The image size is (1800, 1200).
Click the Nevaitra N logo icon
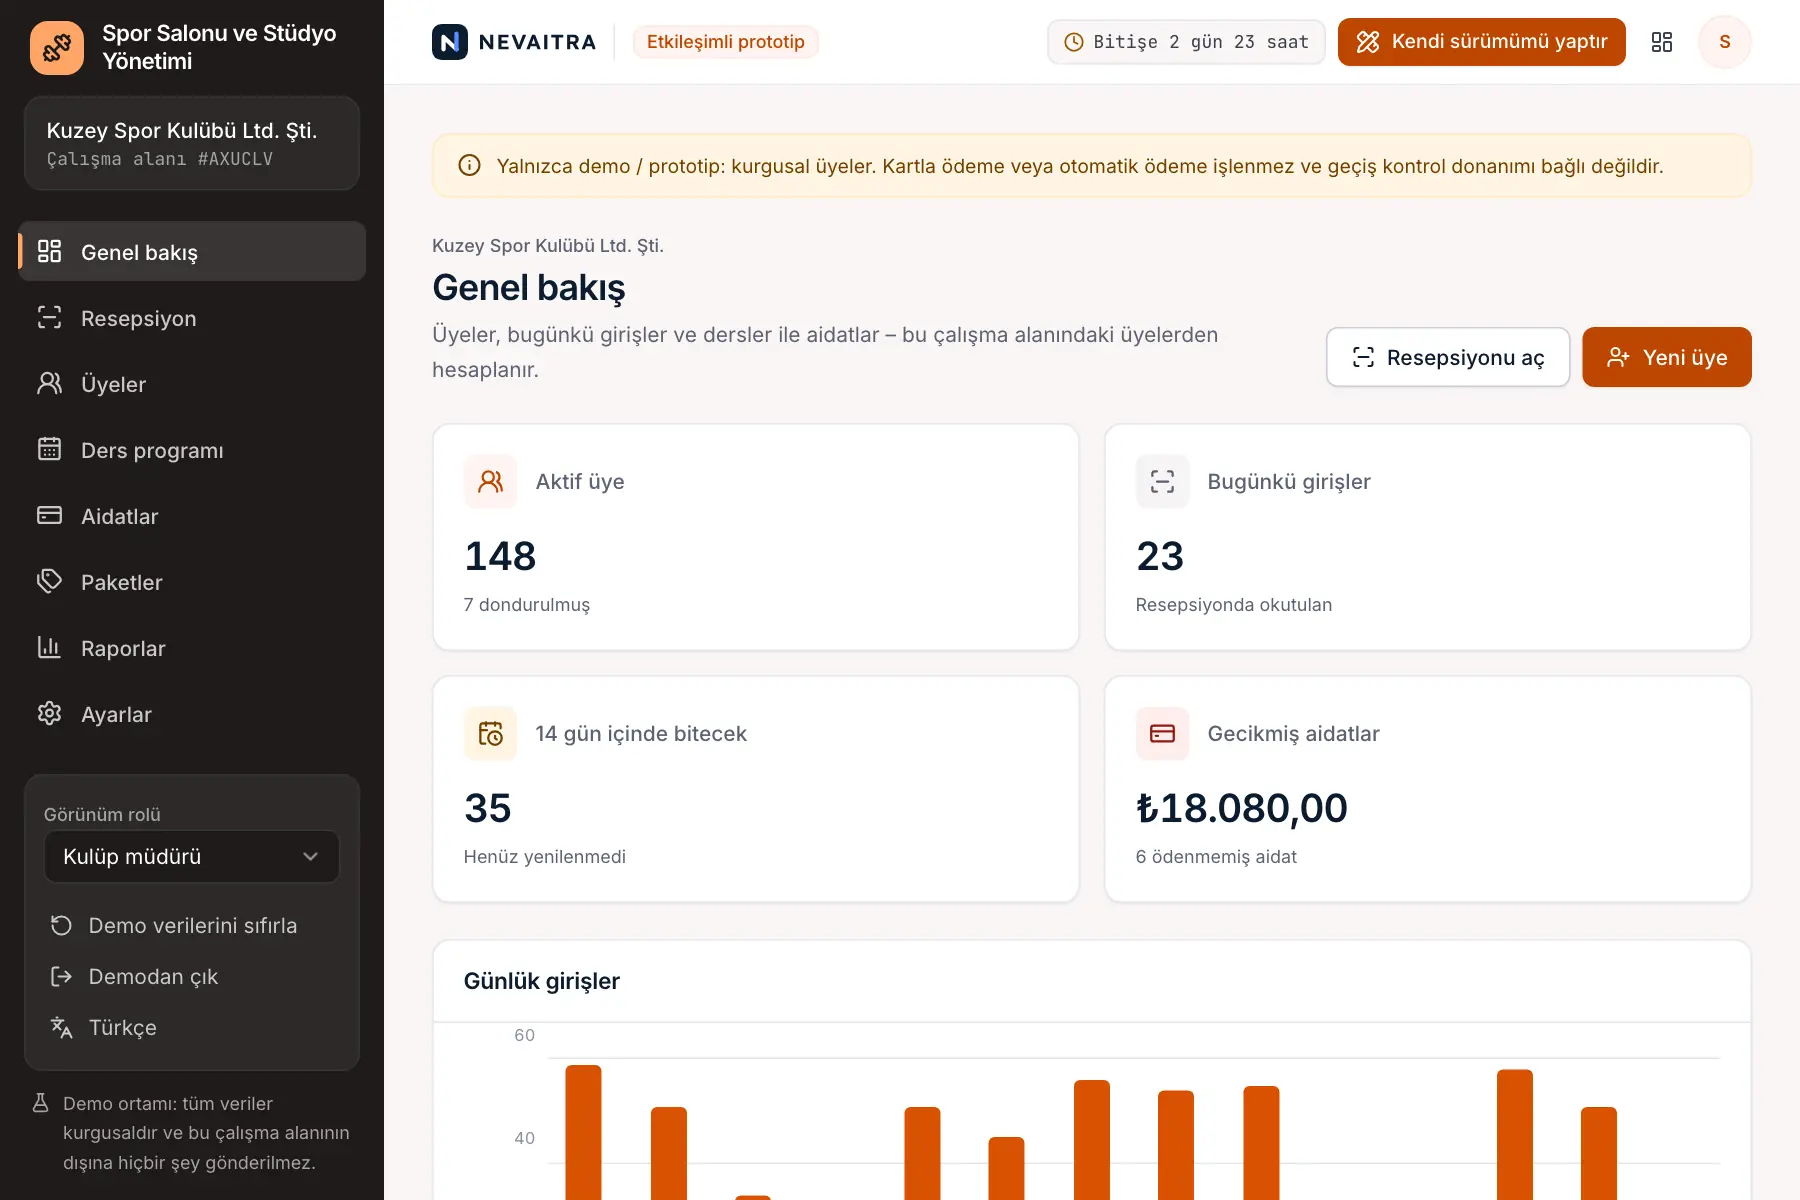(x=450, y=42)
